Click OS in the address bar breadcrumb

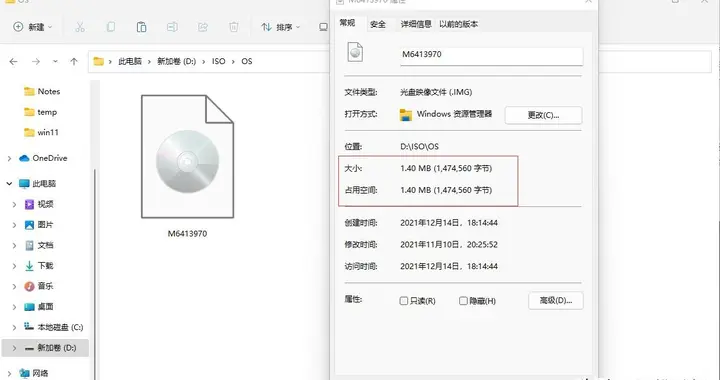tap(247, 61)
